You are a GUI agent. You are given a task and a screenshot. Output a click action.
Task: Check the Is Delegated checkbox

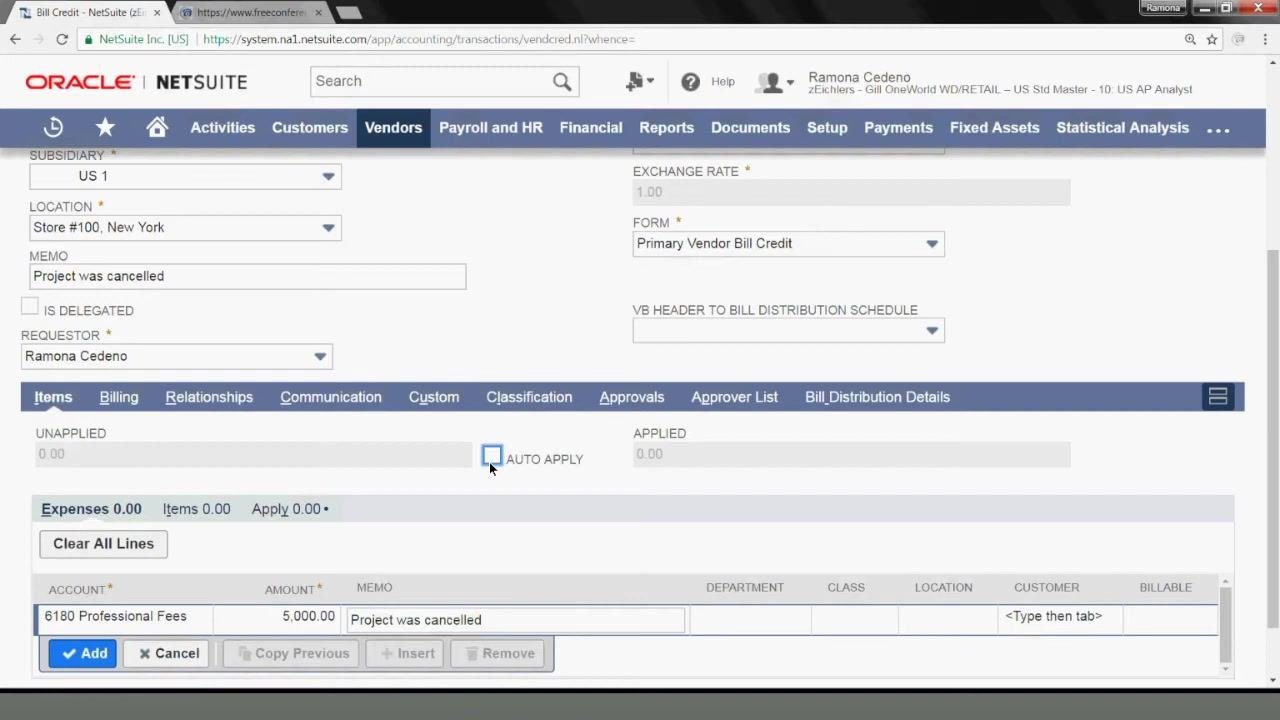[30, 307]
